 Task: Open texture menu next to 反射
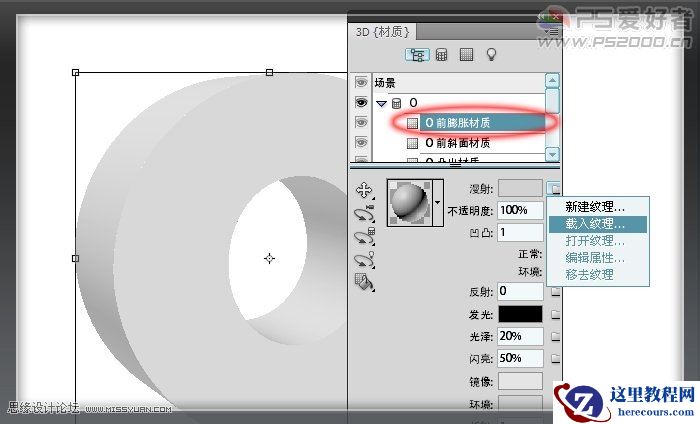pos(555,292)
